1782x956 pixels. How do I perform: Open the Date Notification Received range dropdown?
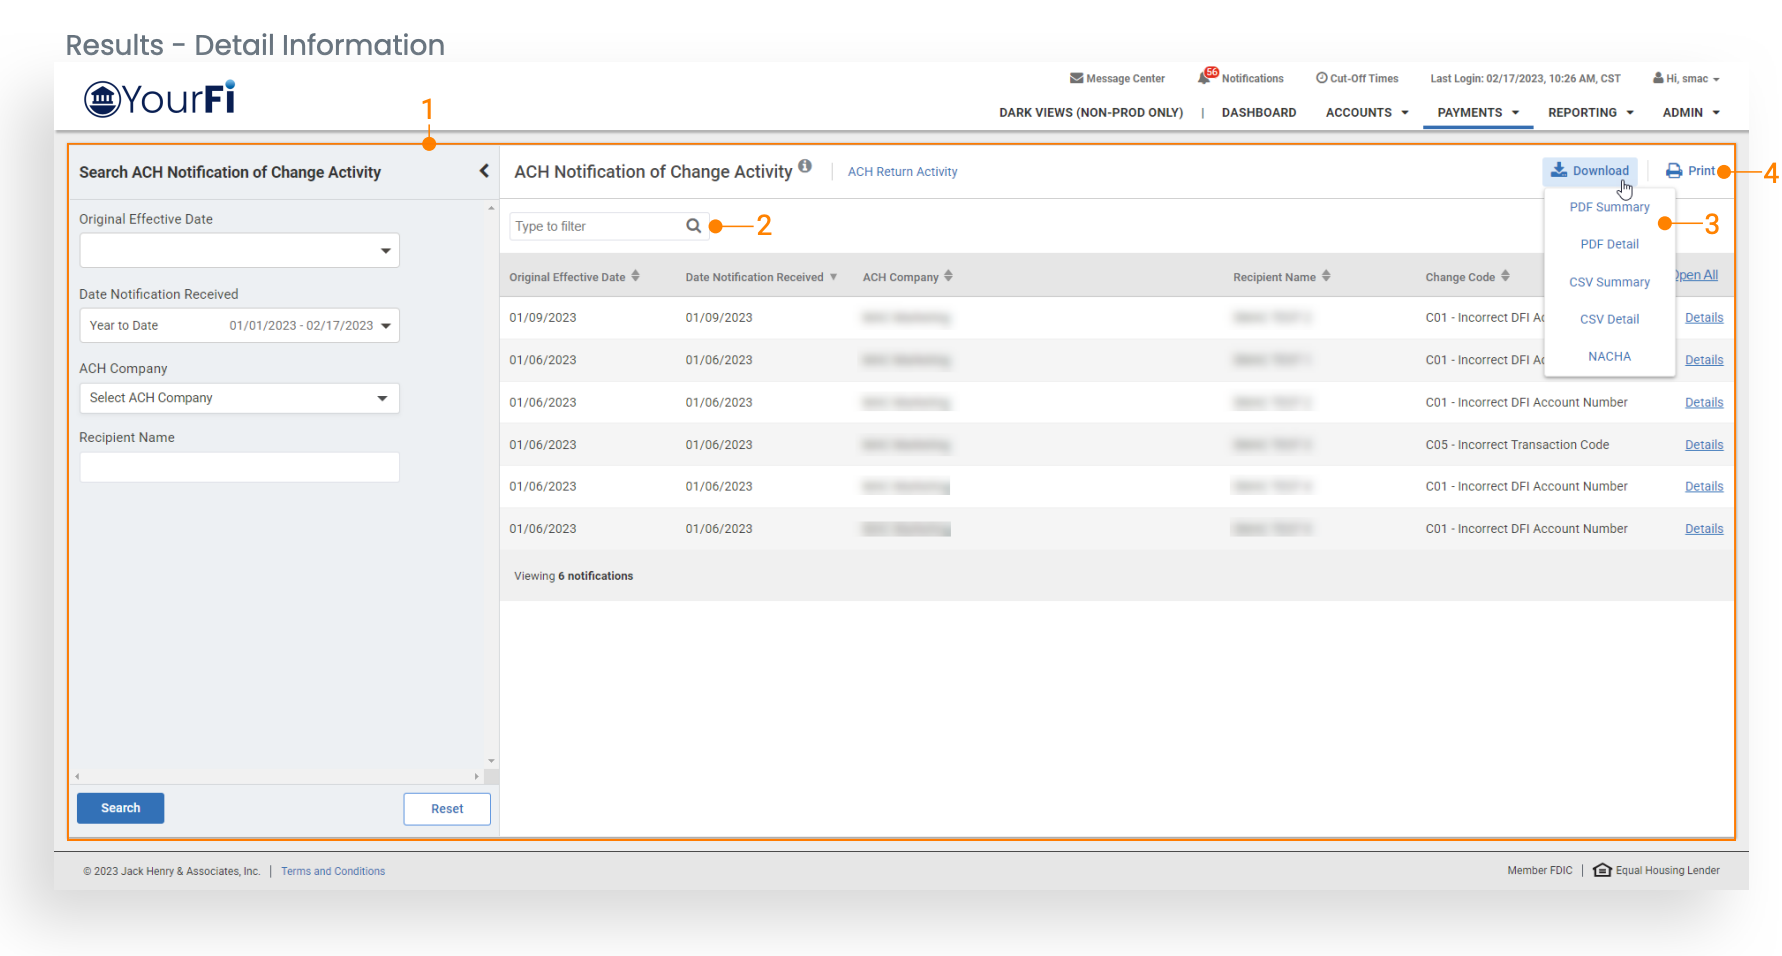385,326
